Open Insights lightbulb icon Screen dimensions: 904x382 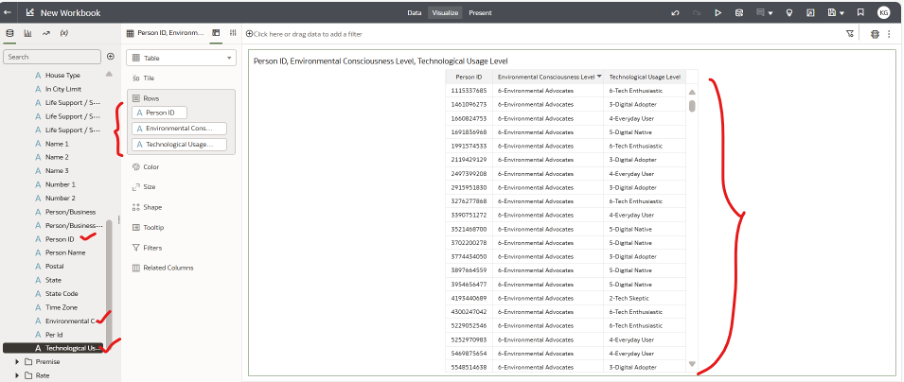click(x=789, y=13)
